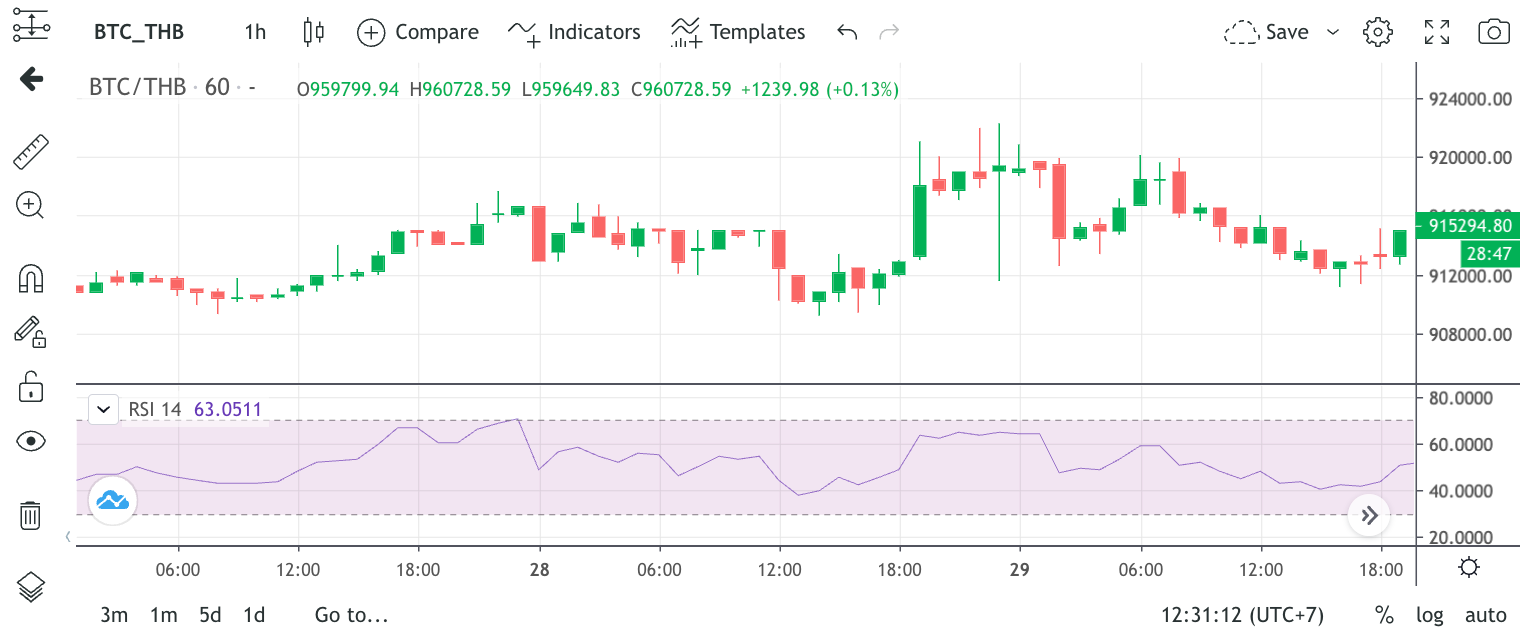Open the Go to... date dialog
Viewport: 1520px width, 638px height.
pyautogui.click(x=351, y=616)
